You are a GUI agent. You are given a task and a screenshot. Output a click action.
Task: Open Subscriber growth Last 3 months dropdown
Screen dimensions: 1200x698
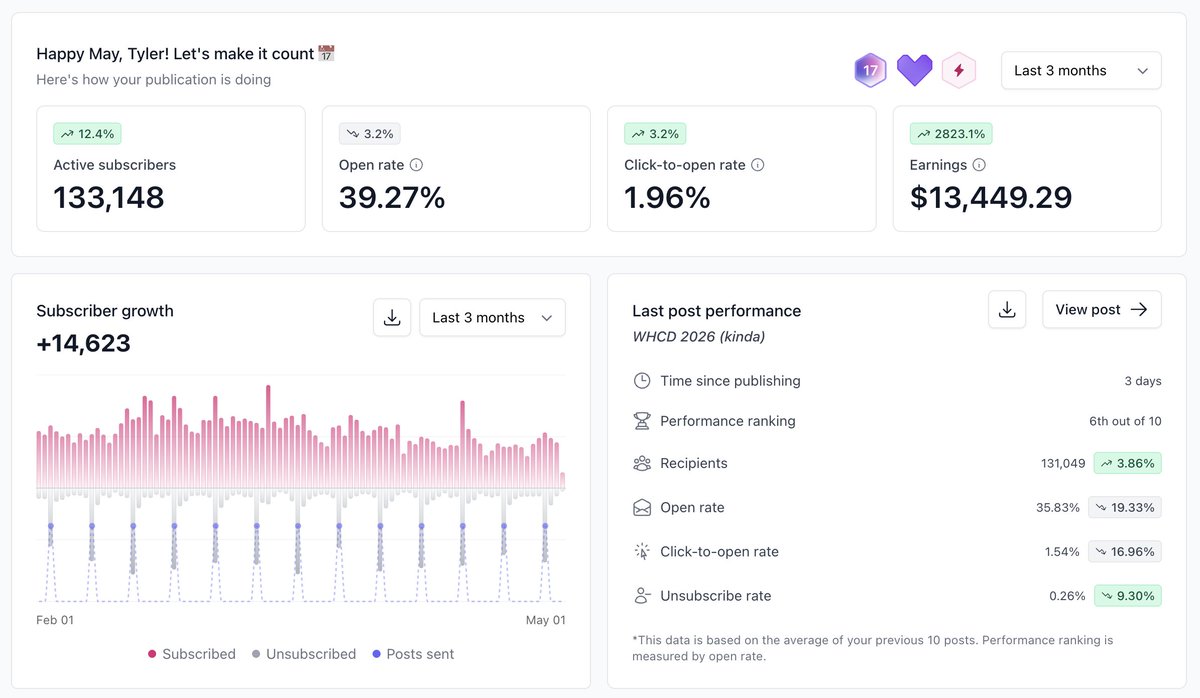click(x=492, y=317)
